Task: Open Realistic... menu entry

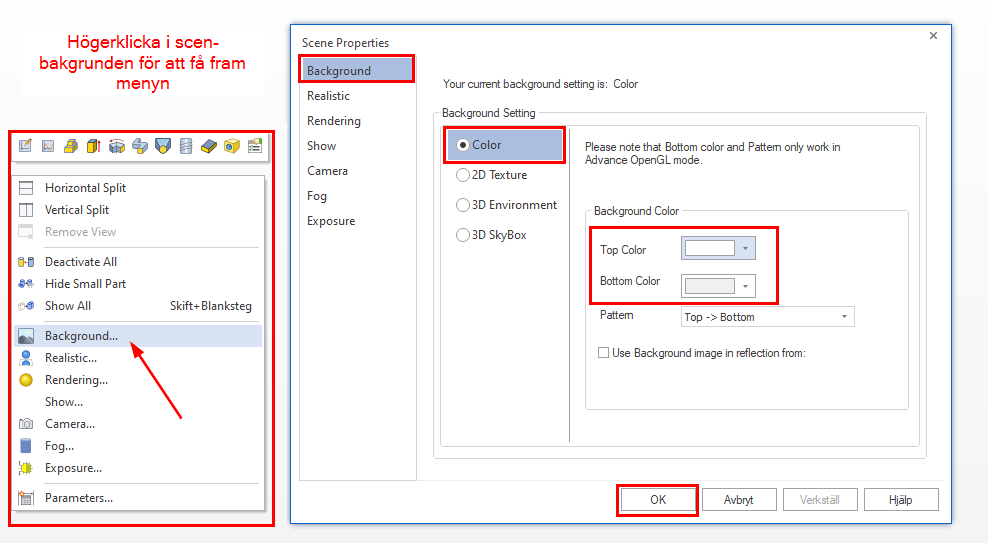Action: (138, 358)
